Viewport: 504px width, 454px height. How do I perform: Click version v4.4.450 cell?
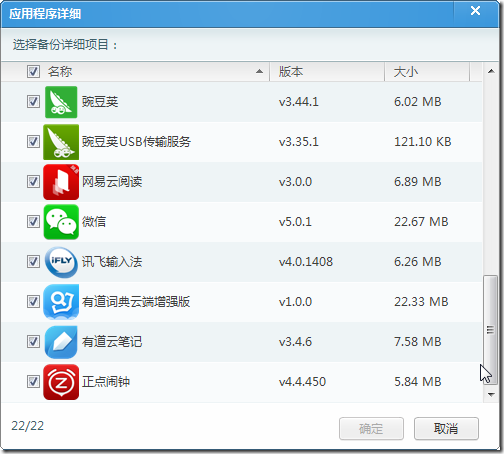[302, 382]
